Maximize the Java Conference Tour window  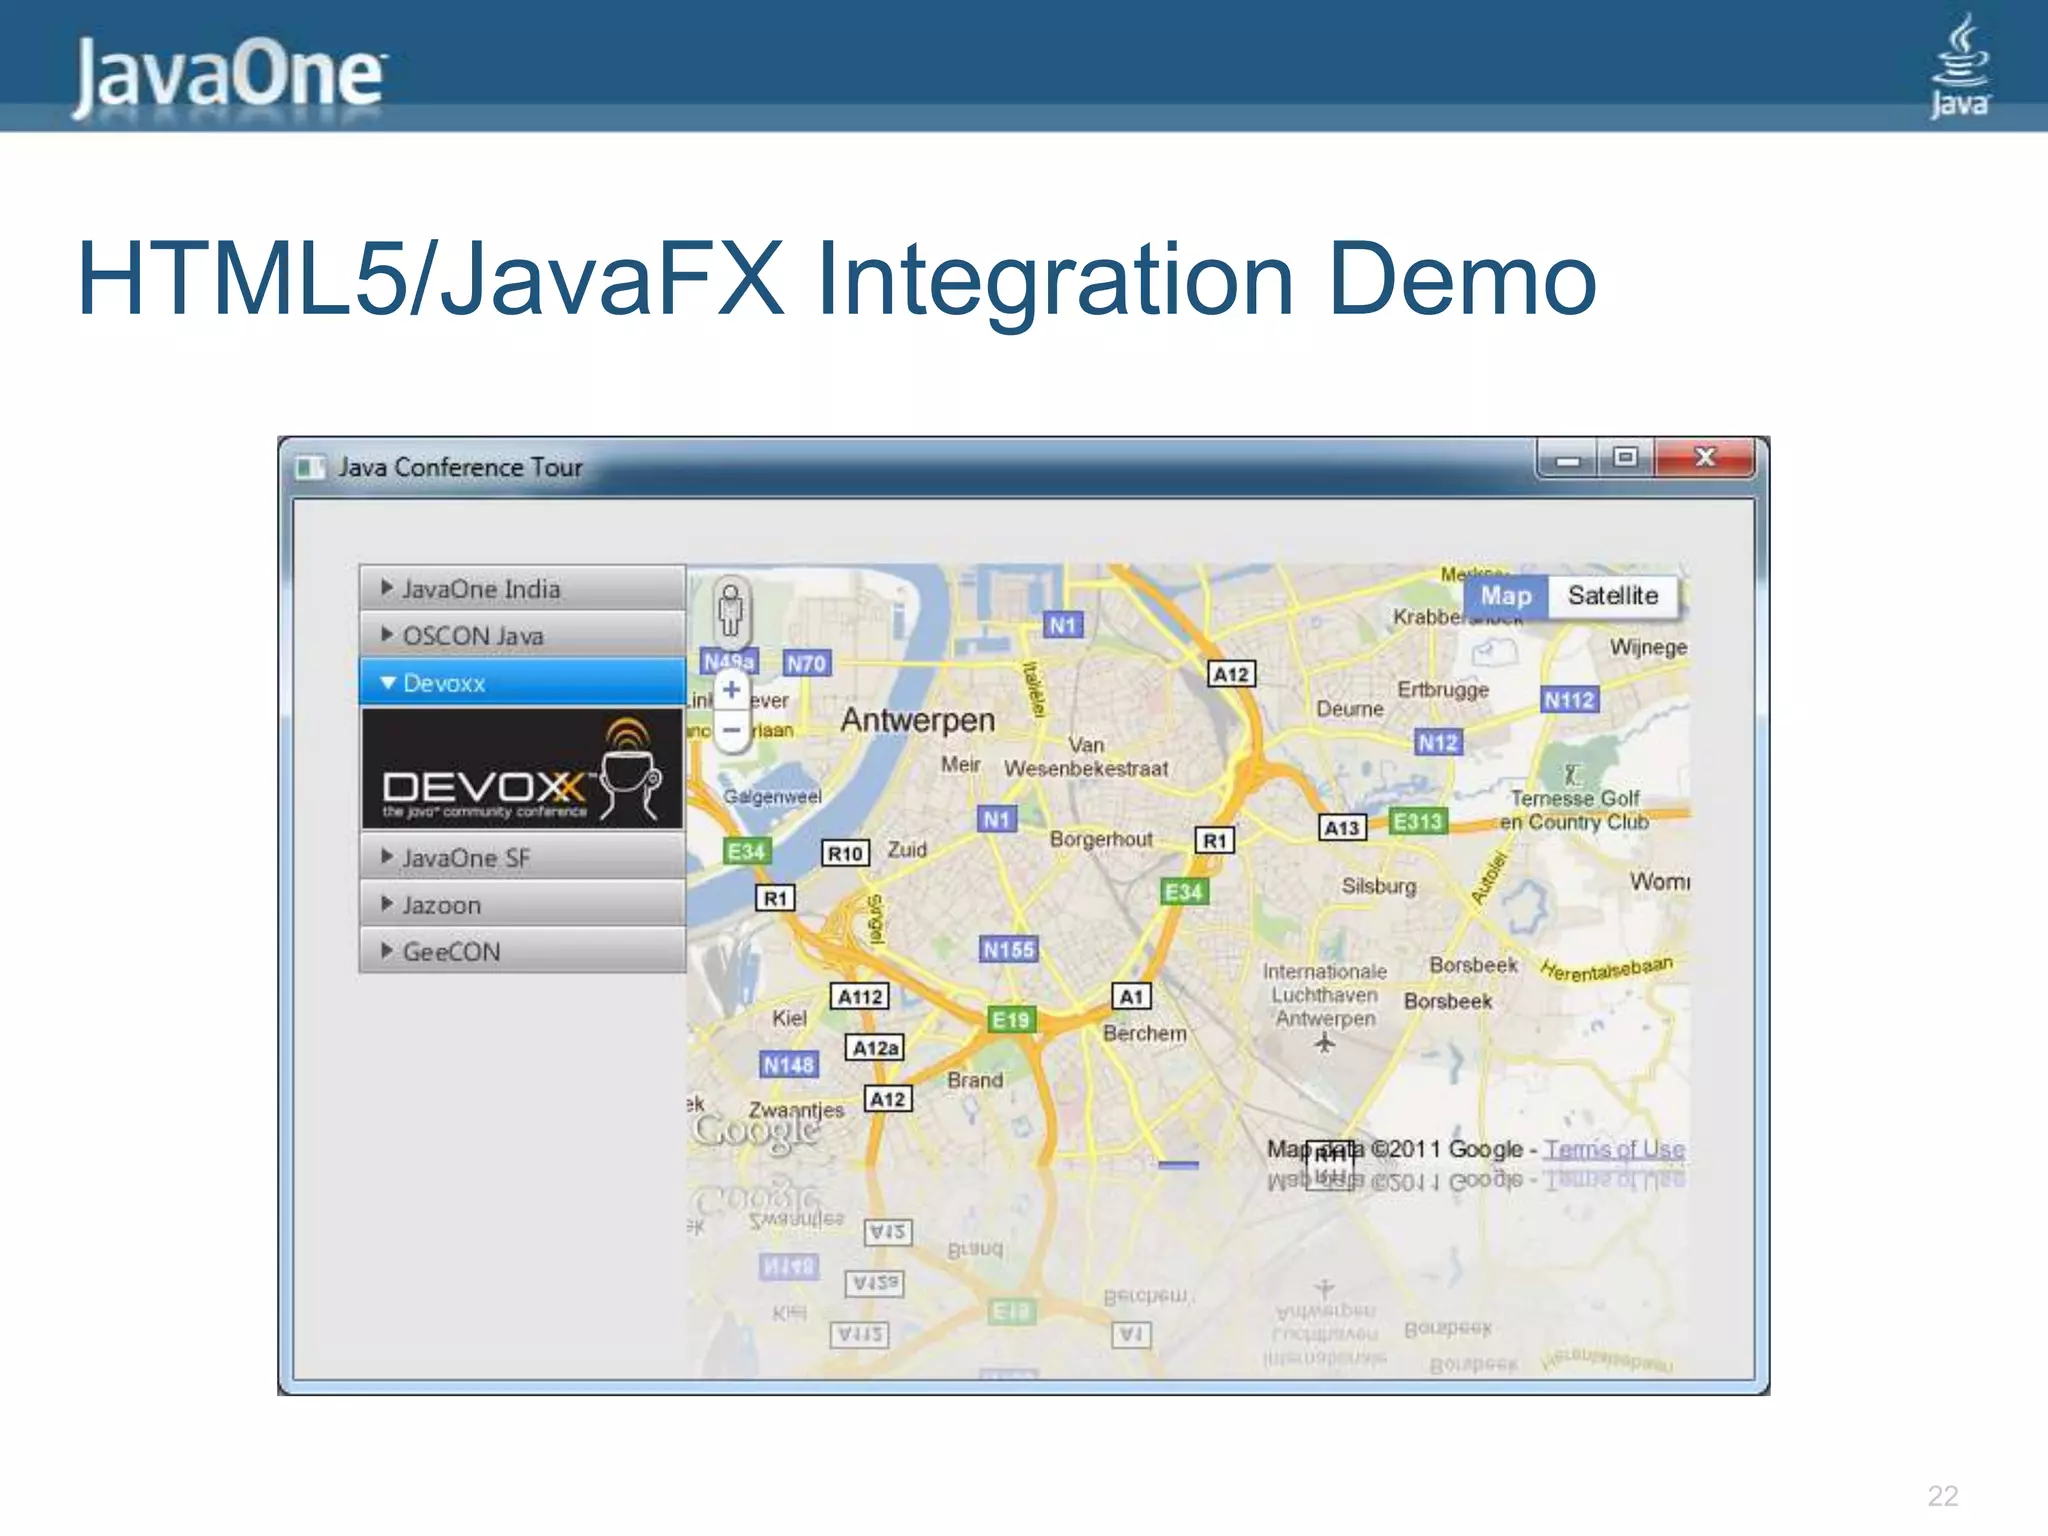click(1625, 458)
